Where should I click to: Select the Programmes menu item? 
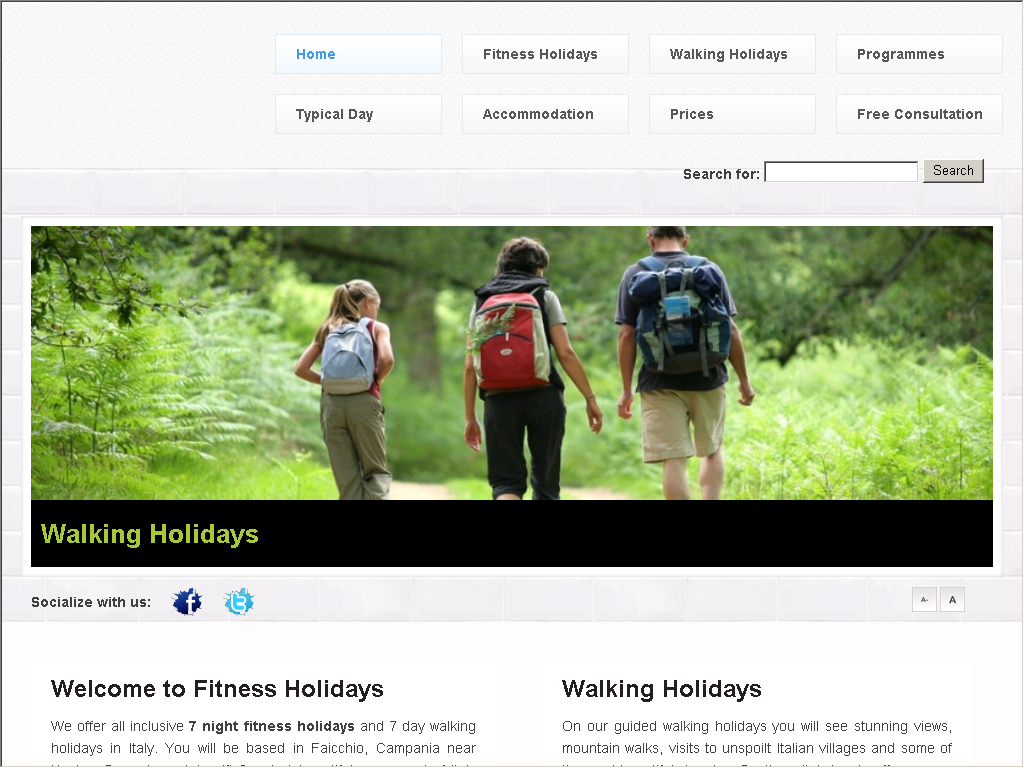919,54
